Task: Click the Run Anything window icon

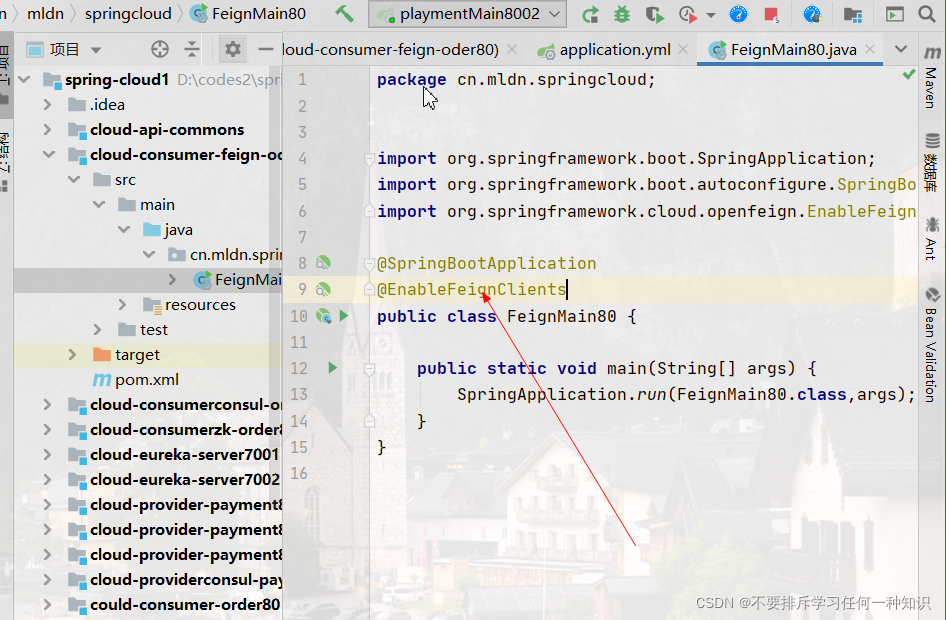Action: click(894, 14)
